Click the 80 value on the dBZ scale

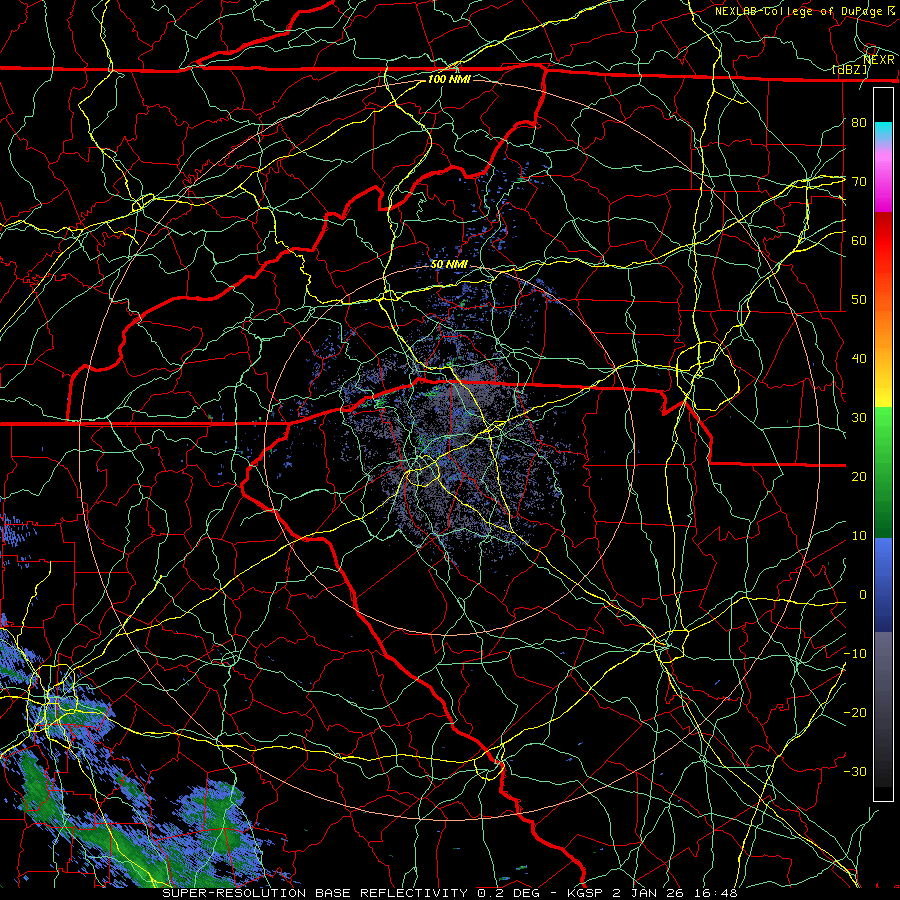(859, 122)
